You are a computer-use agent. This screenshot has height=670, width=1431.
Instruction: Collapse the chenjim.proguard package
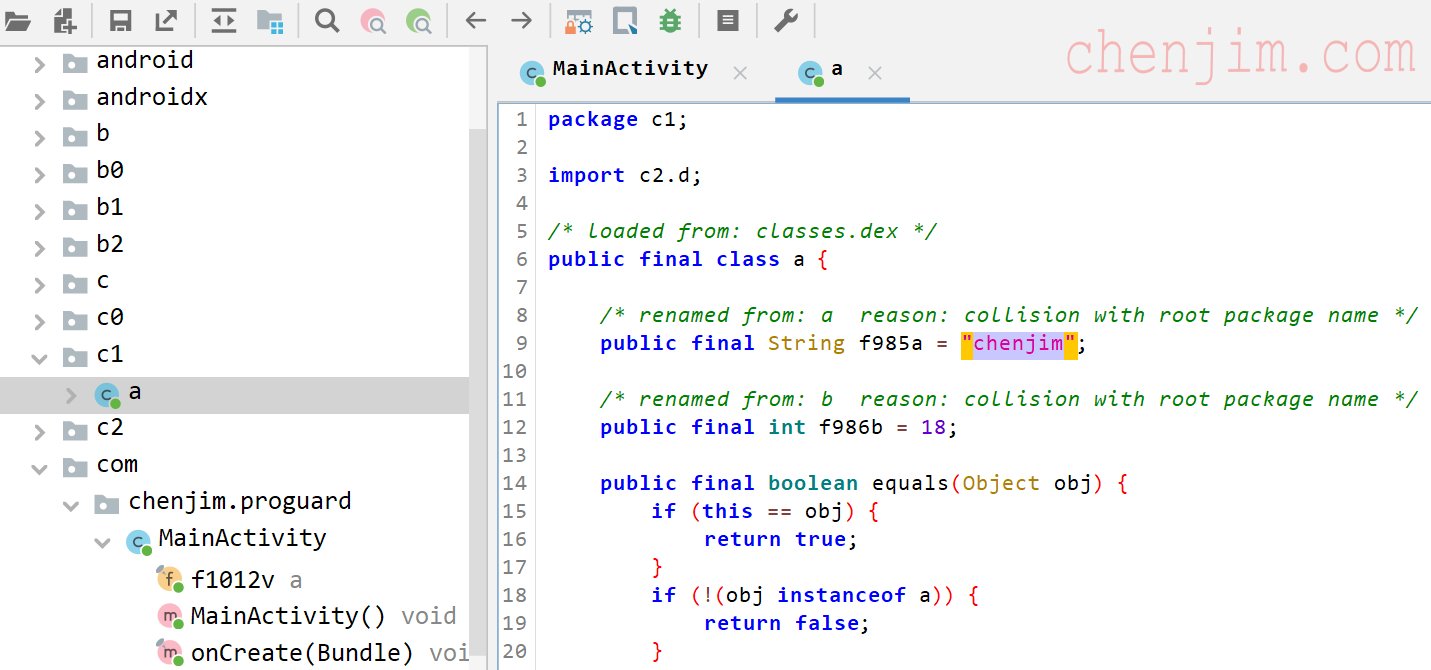coord(71,505)
